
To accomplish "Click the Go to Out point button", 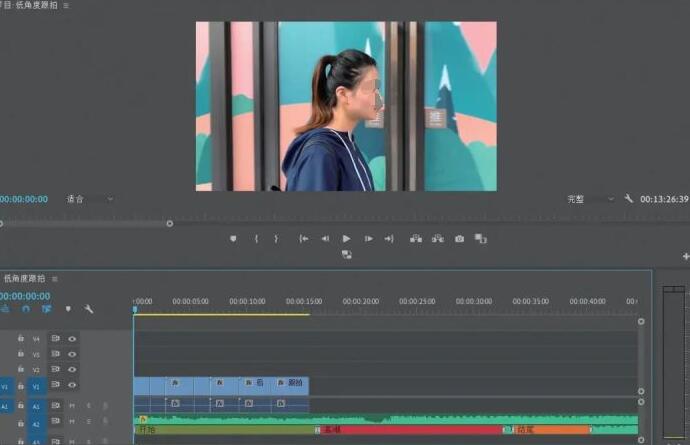I will [389, 239].
